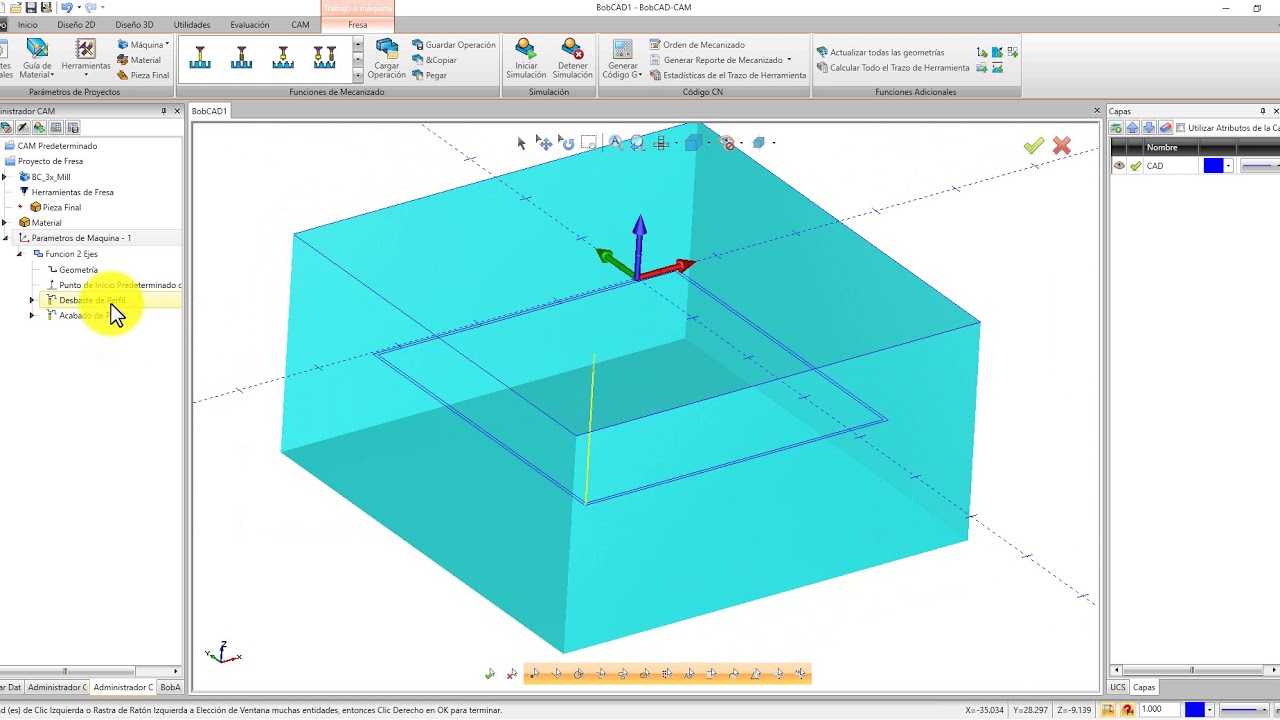
Task: Click Calcular Todo el Trazo de Herramienta
Action: [893, 68]
